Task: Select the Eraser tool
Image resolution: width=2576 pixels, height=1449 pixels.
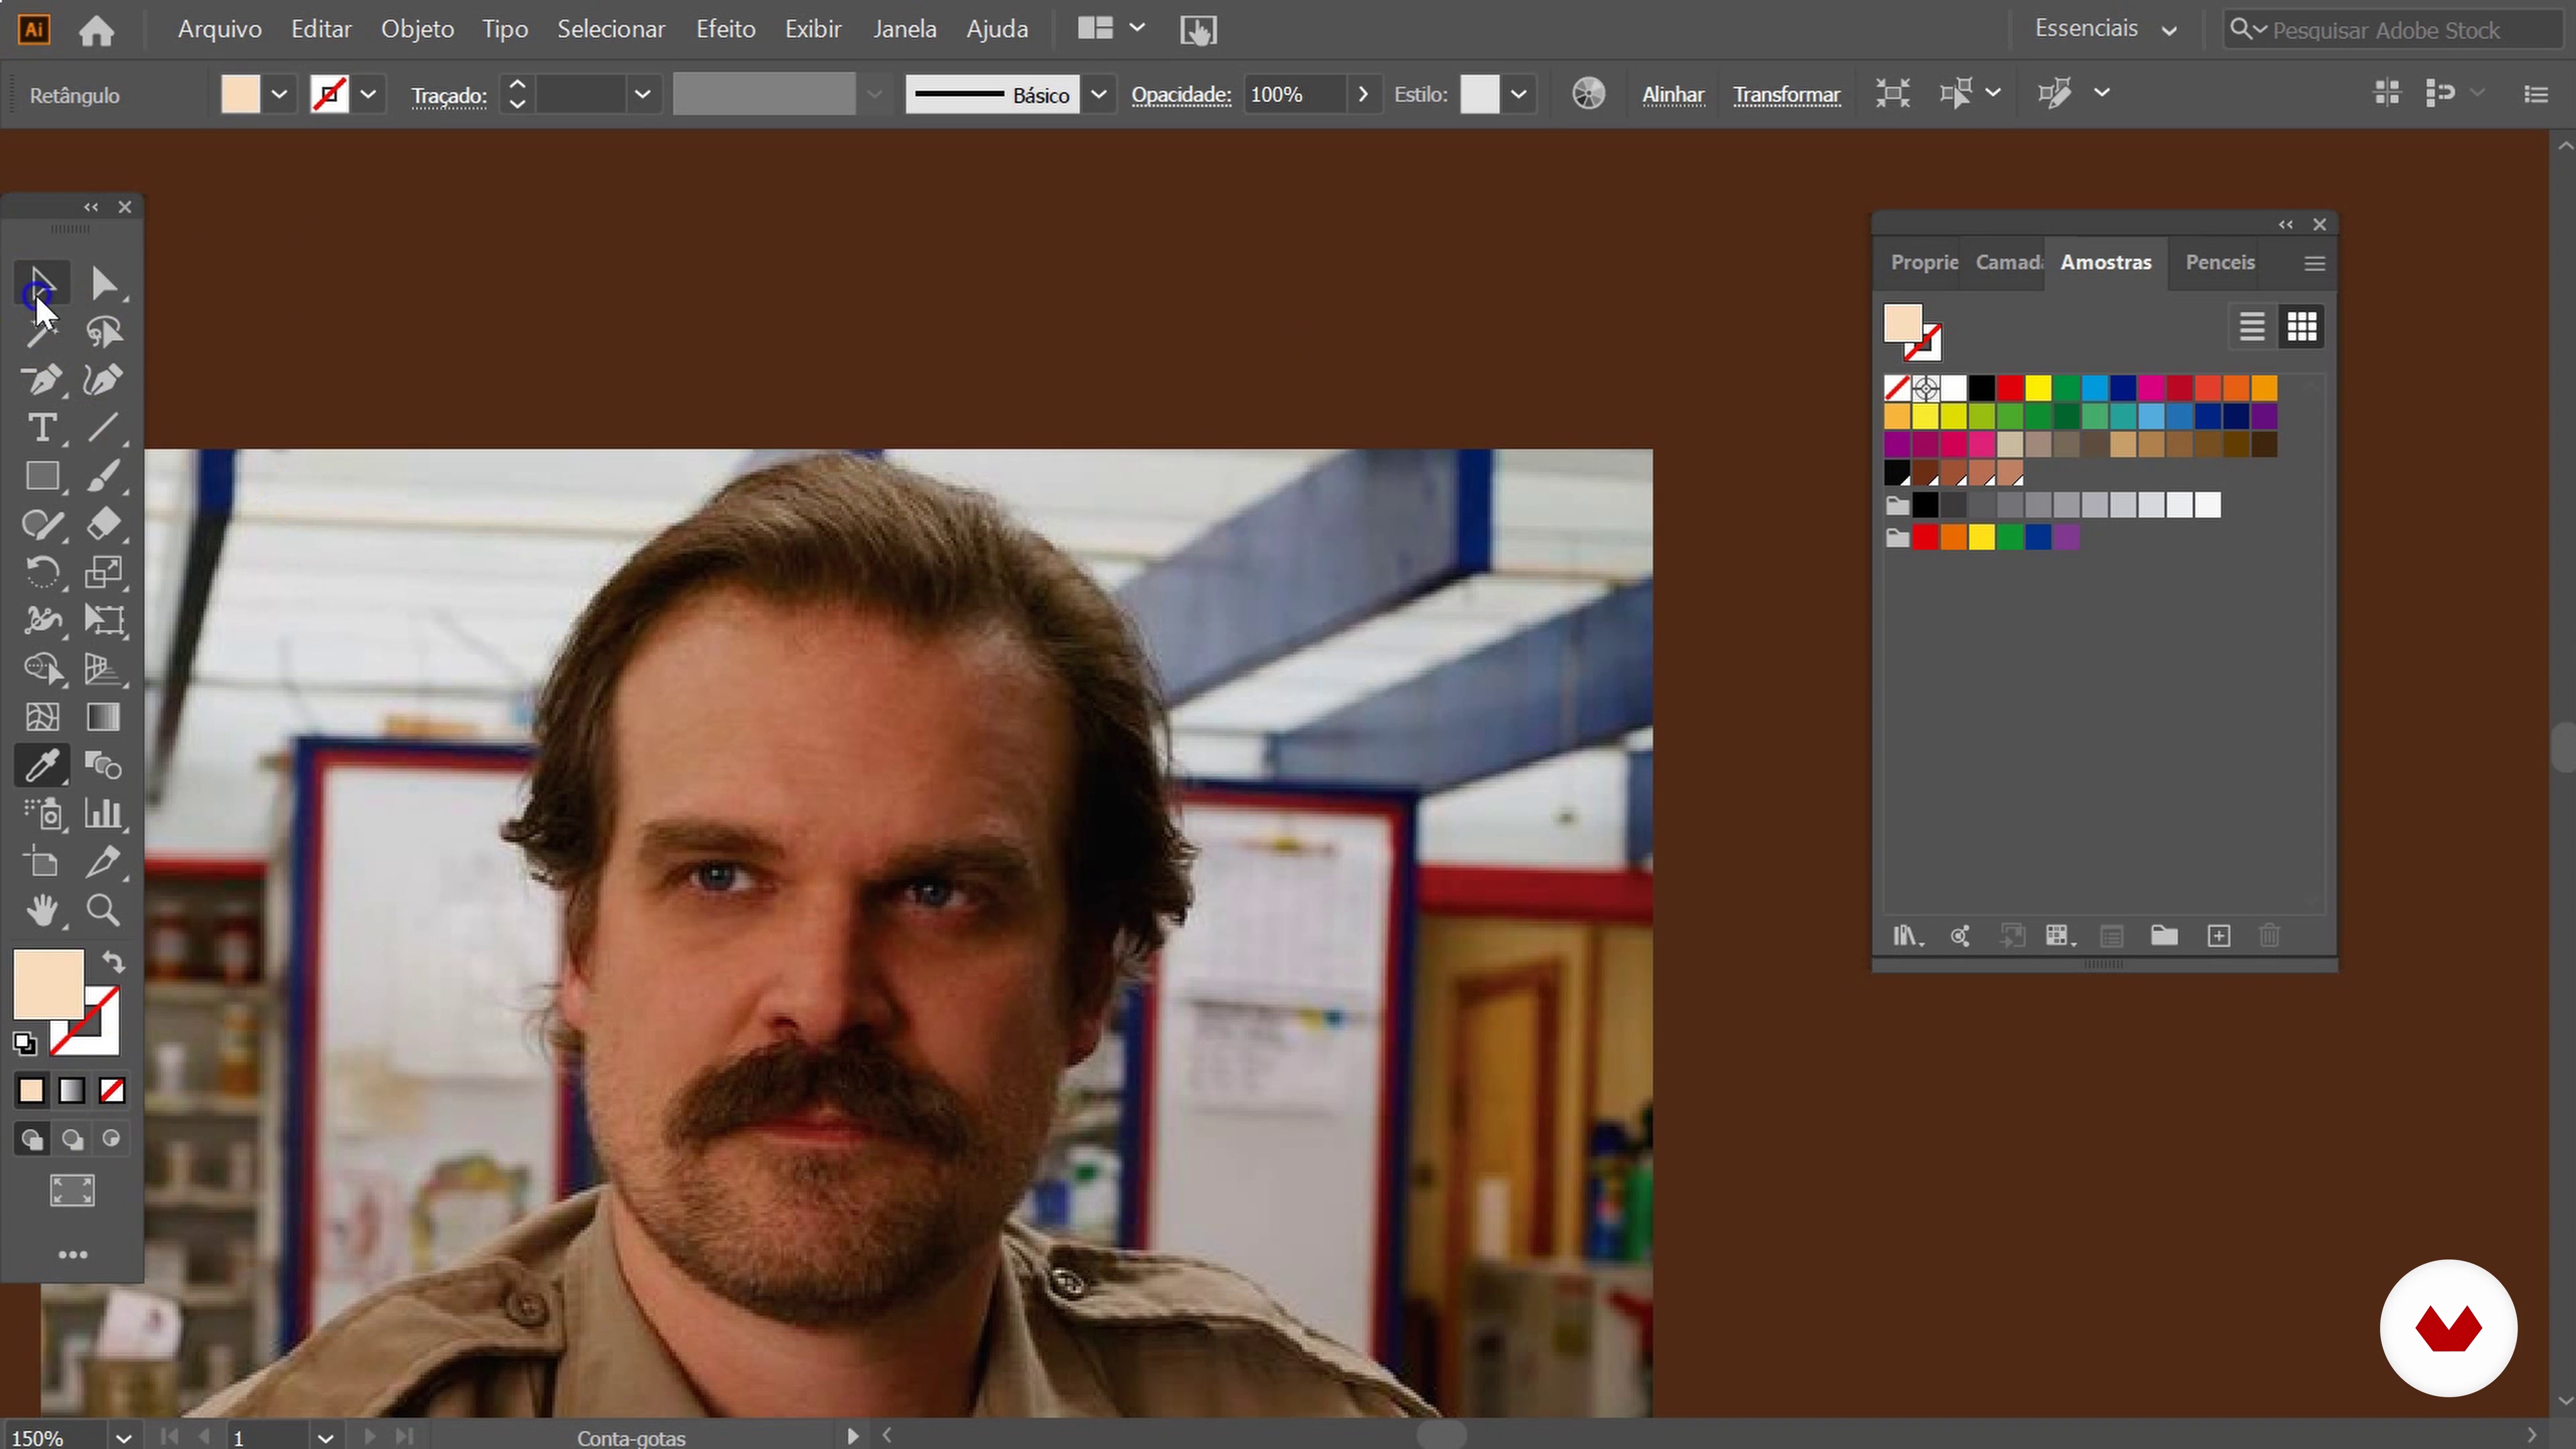Action: 104,524
